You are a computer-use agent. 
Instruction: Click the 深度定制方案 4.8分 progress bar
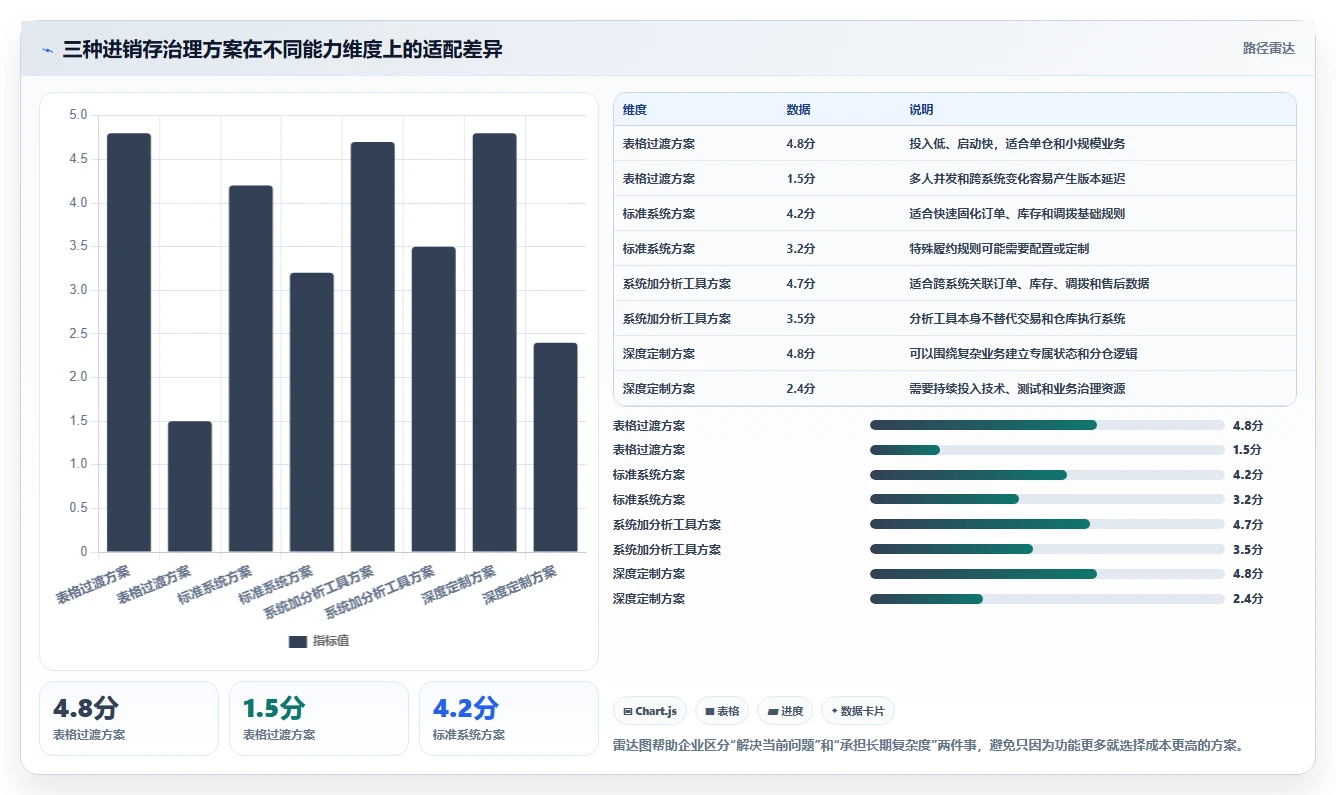(1047, 574)
